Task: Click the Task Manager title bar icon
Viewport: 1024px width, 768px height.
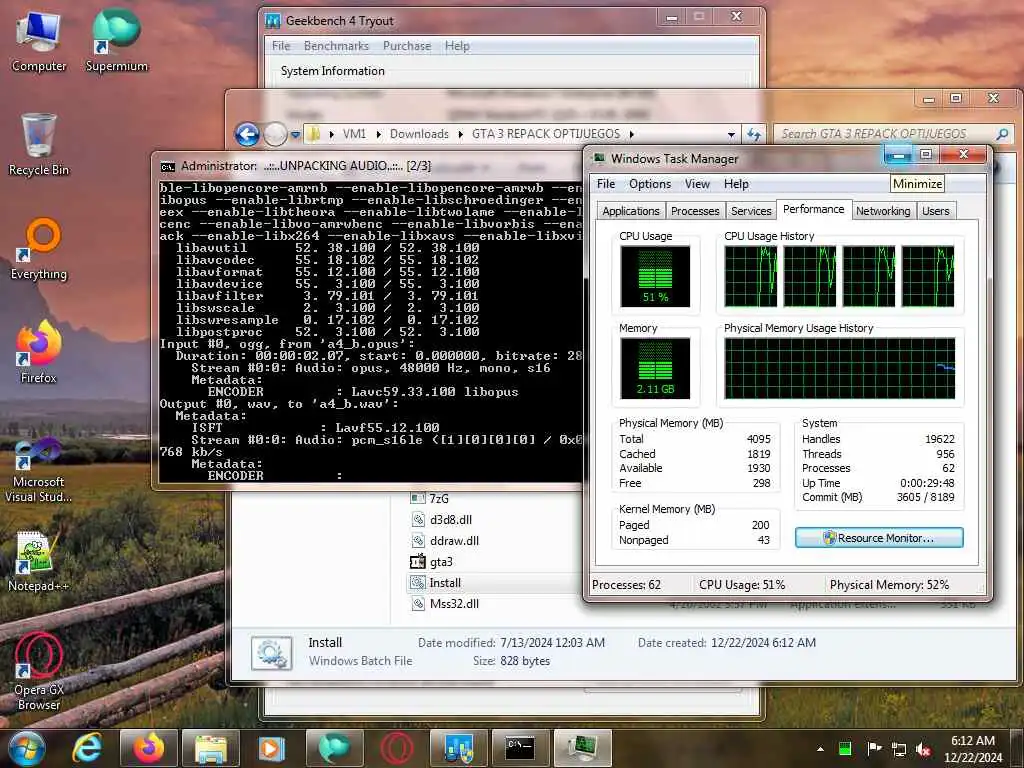Action: 598,159
